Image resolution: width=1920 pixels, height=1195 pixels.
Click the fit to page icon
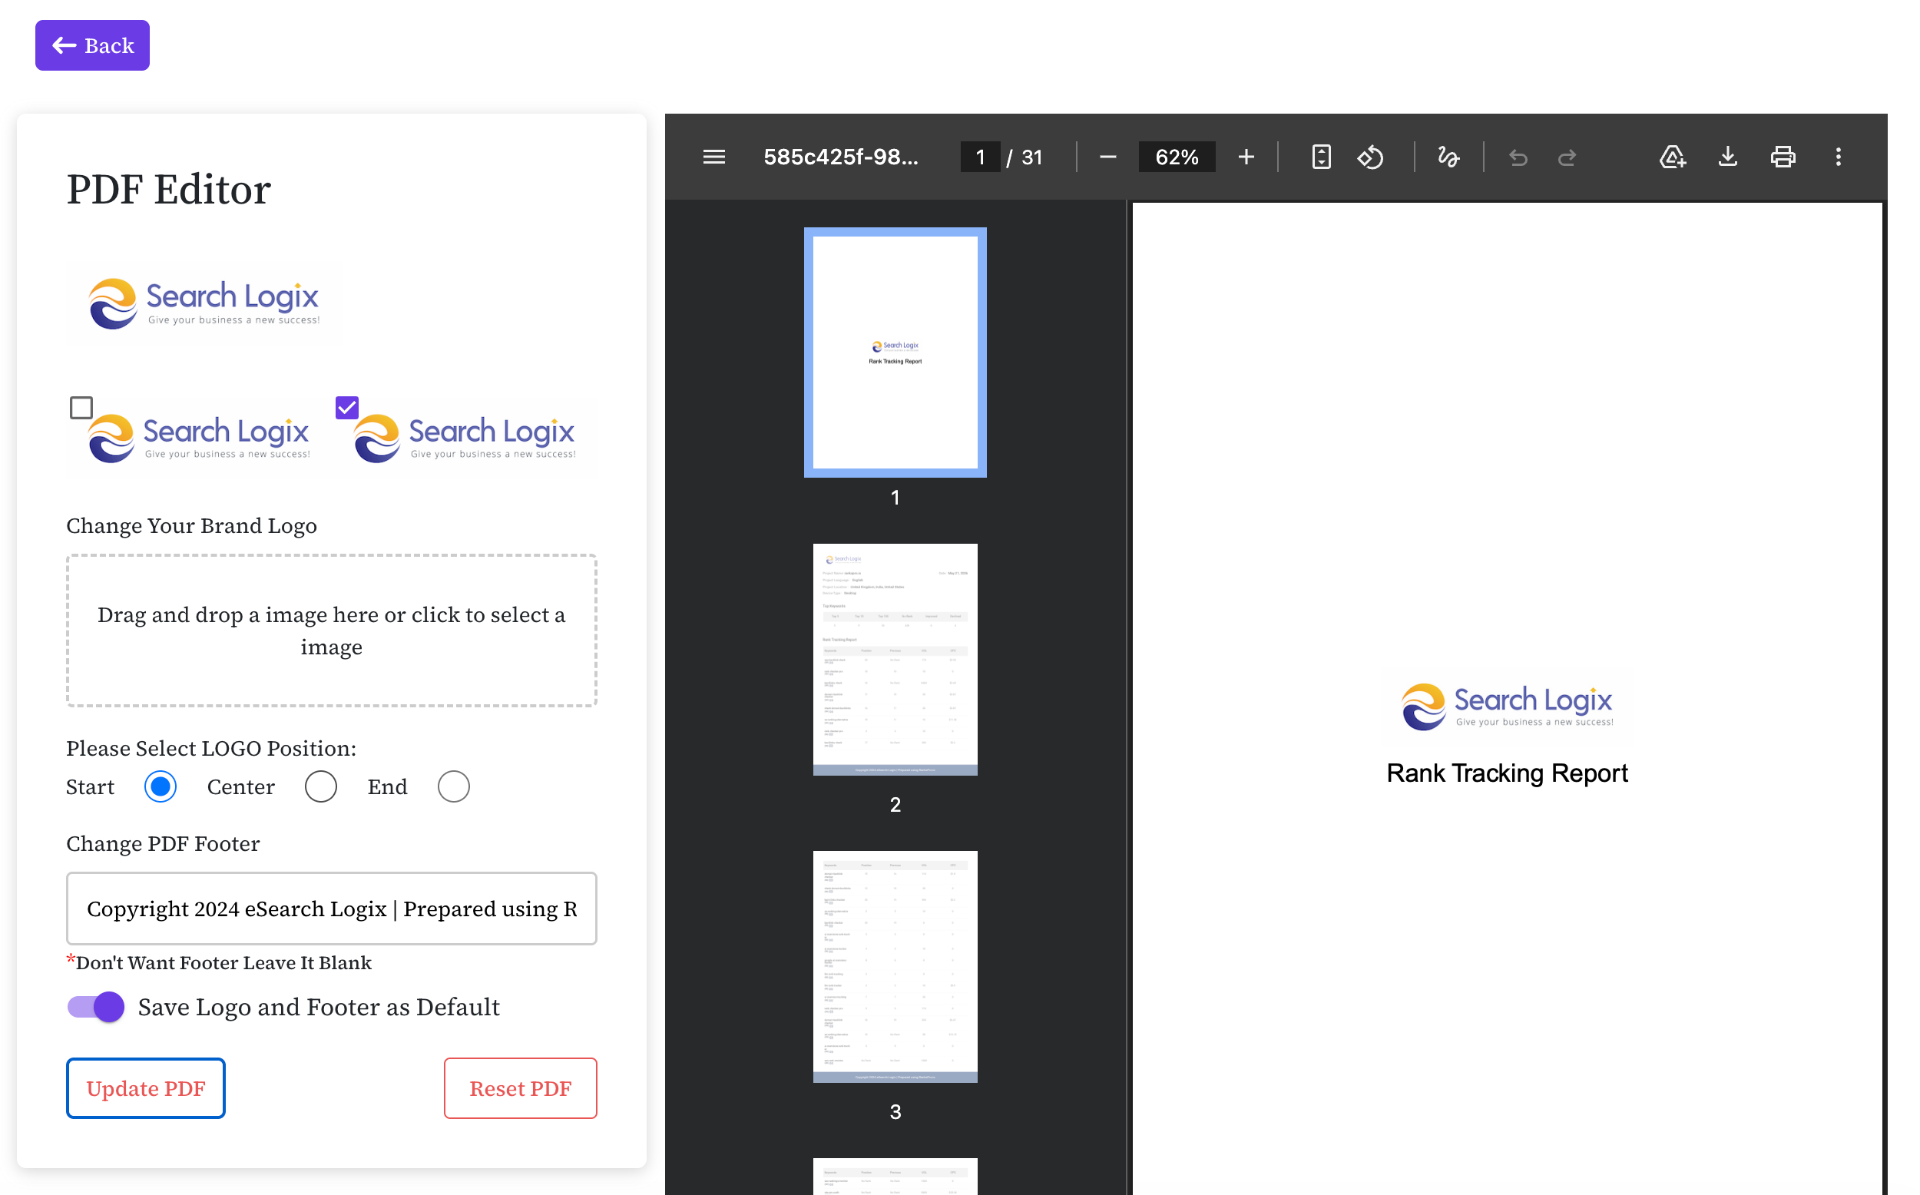1321,157
